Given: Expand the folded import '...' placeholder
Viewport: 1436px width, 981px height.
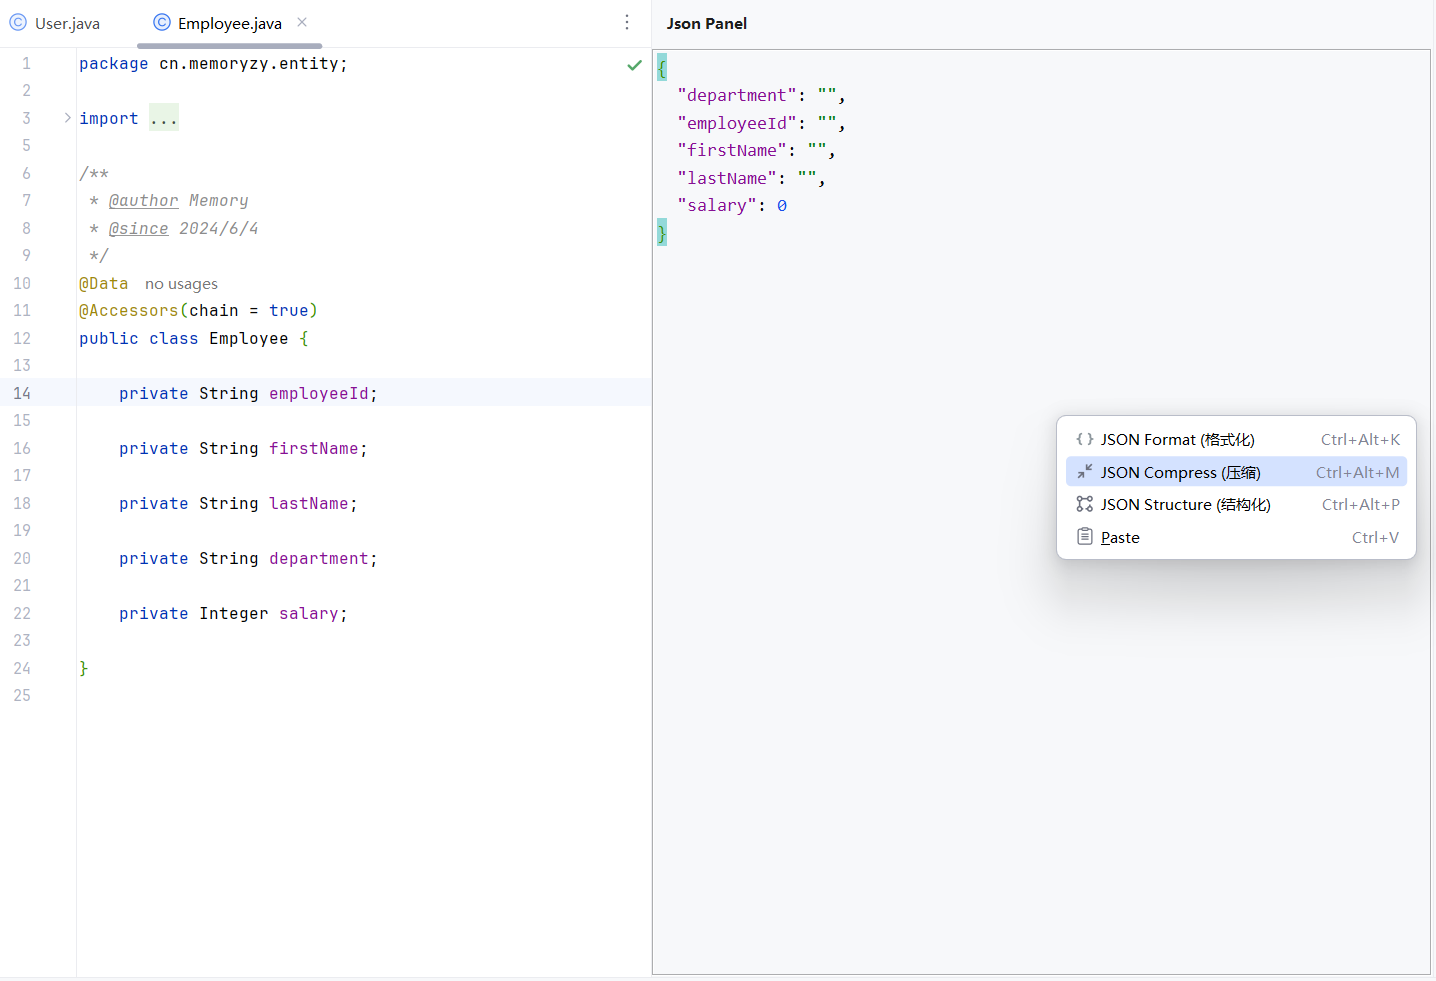Looking at the screenshot, I should pos(163,117).
